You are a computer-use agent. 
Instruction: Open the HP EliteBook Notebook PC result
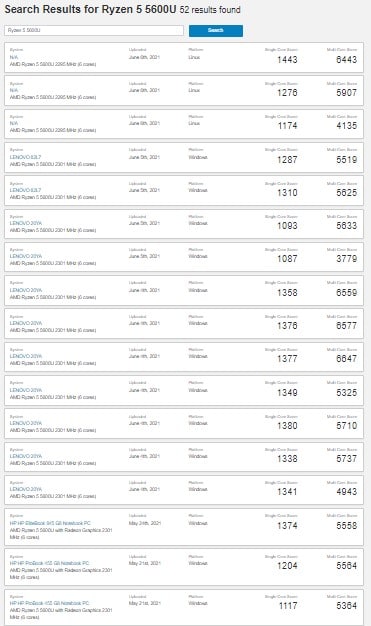[50, 523]
